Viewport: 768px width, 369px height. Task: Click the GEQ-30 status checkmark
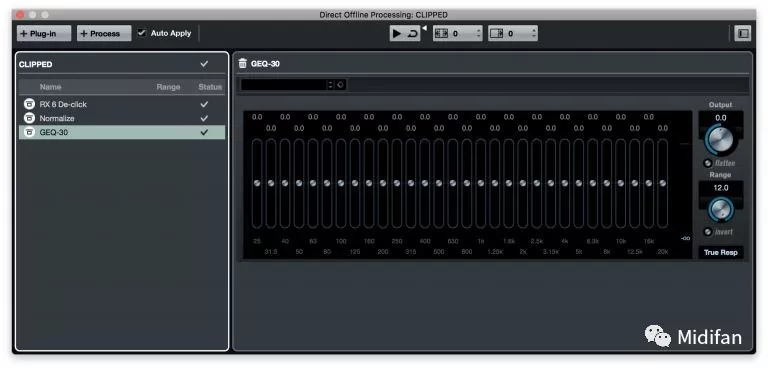point(204,132)
